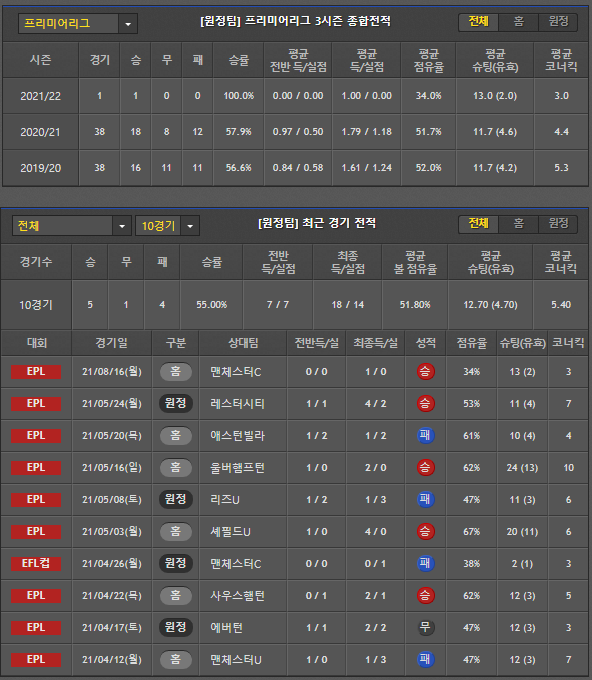Click 원정 pill in 에버턴 row
This screenshot has width=592, height=680.
pos(176,628)
